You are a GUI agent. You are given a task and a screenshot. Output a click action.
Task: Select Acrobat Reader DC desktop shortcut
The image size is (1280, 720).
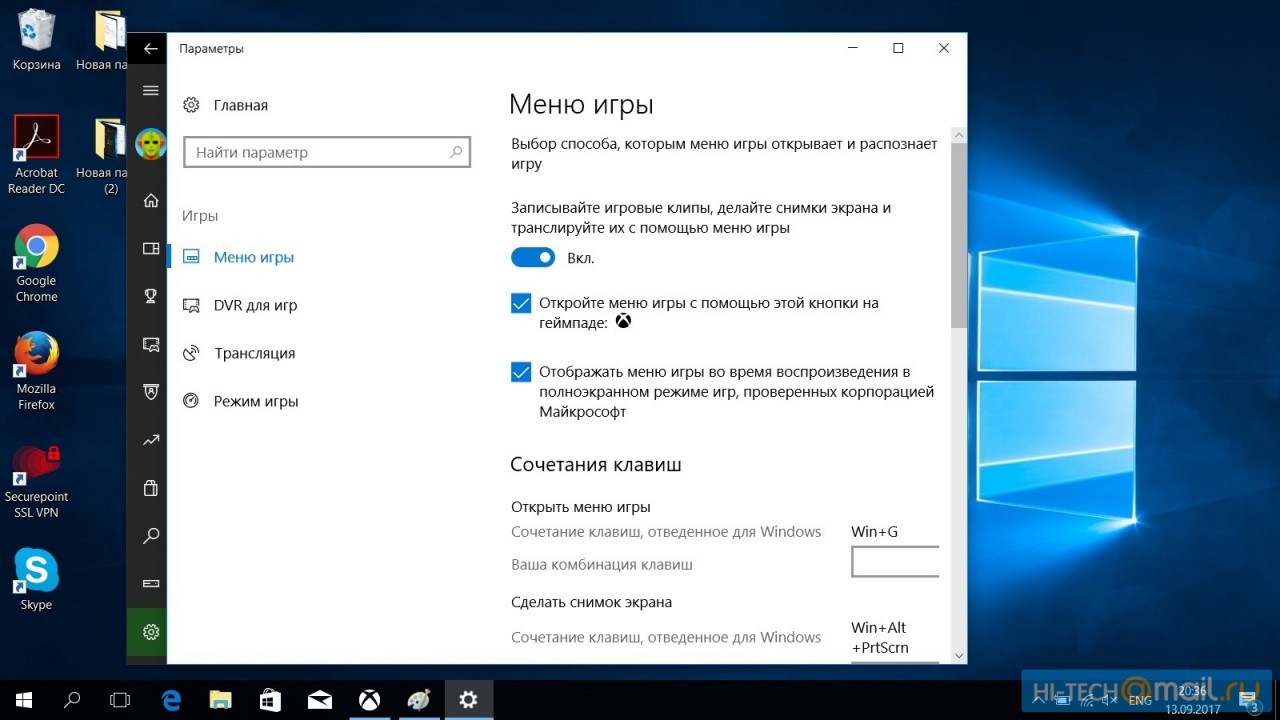(x=37, y=155)
